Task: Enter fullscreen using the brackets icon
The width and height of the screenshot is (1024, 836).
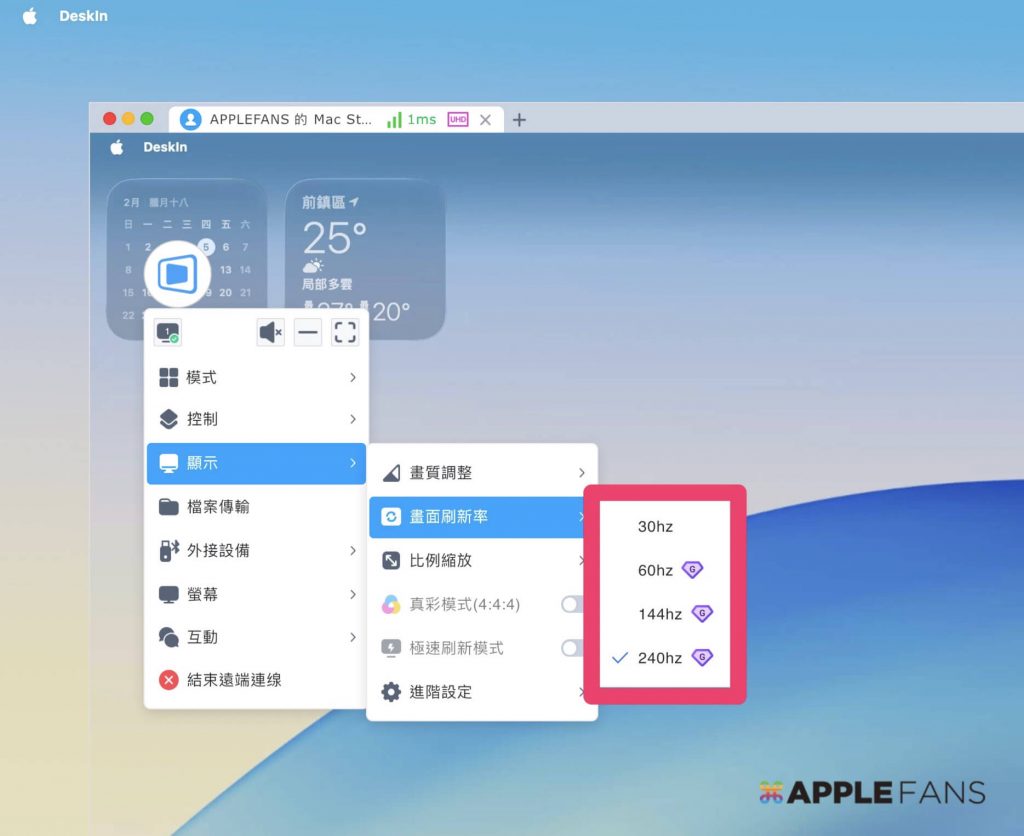Action: click(x=345, y=332)
